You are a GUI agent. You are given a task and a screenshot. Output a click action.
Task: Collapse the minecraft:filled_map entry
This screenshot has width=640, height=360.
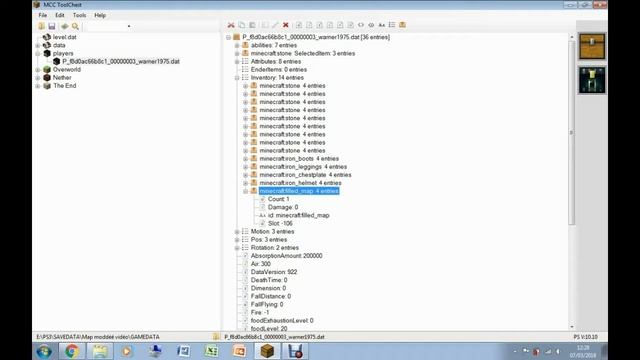(x=245, y=191)
